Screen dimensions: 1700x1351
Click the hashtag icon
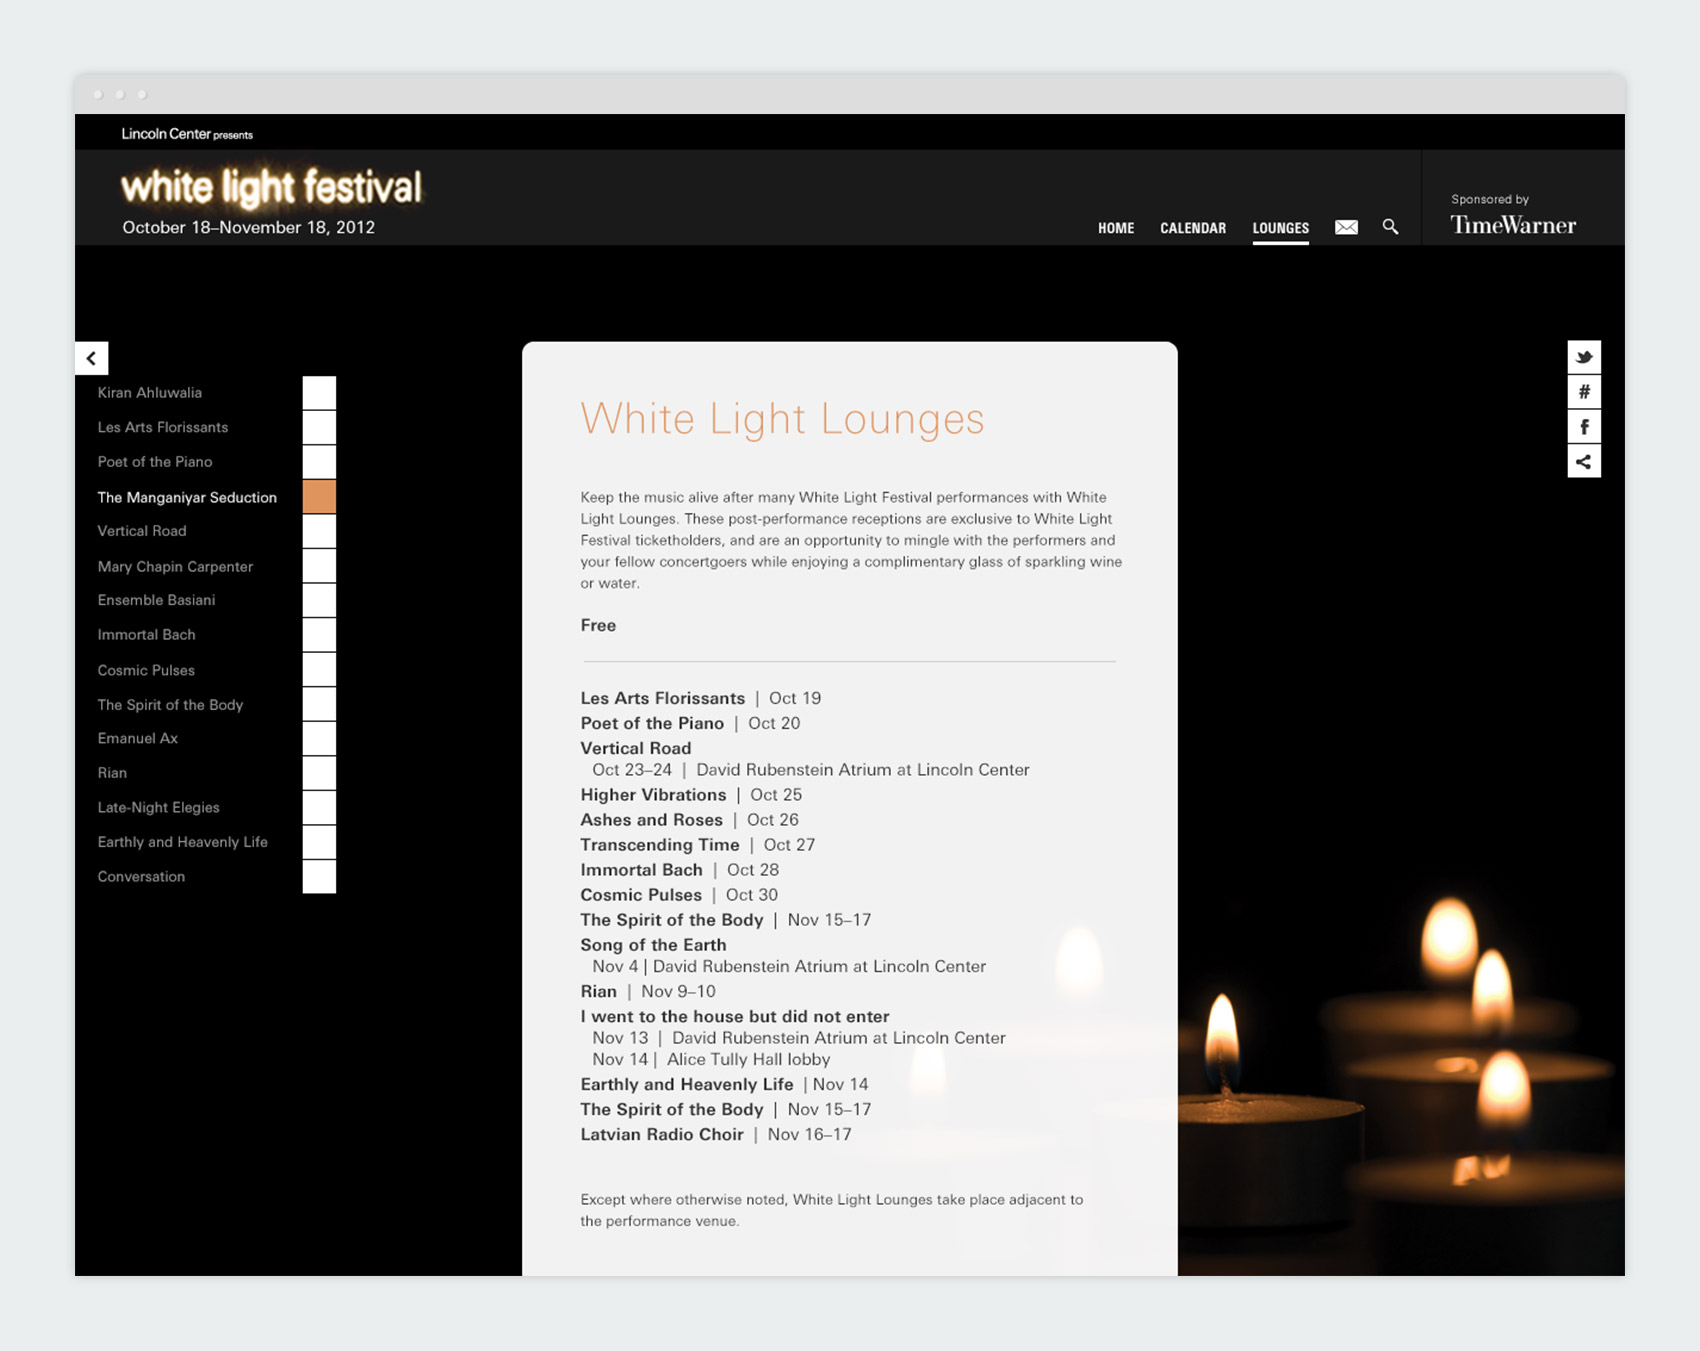[1584, 392]
